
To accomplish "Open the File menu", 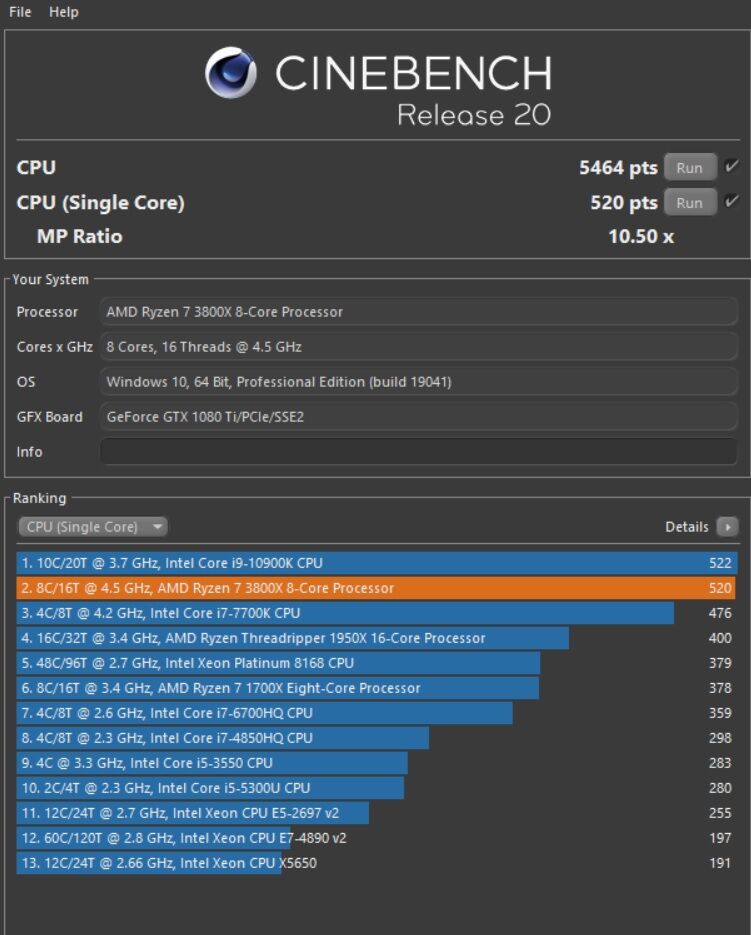I will [20, 12].
